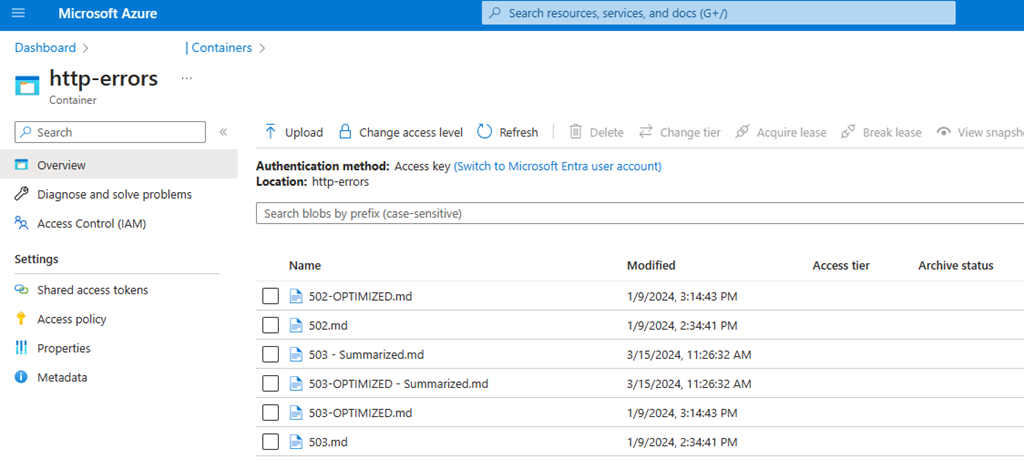Collapse the left sidebar menu
The width and height of the screenshot is (1024, 469).
[x=223, y=132]
